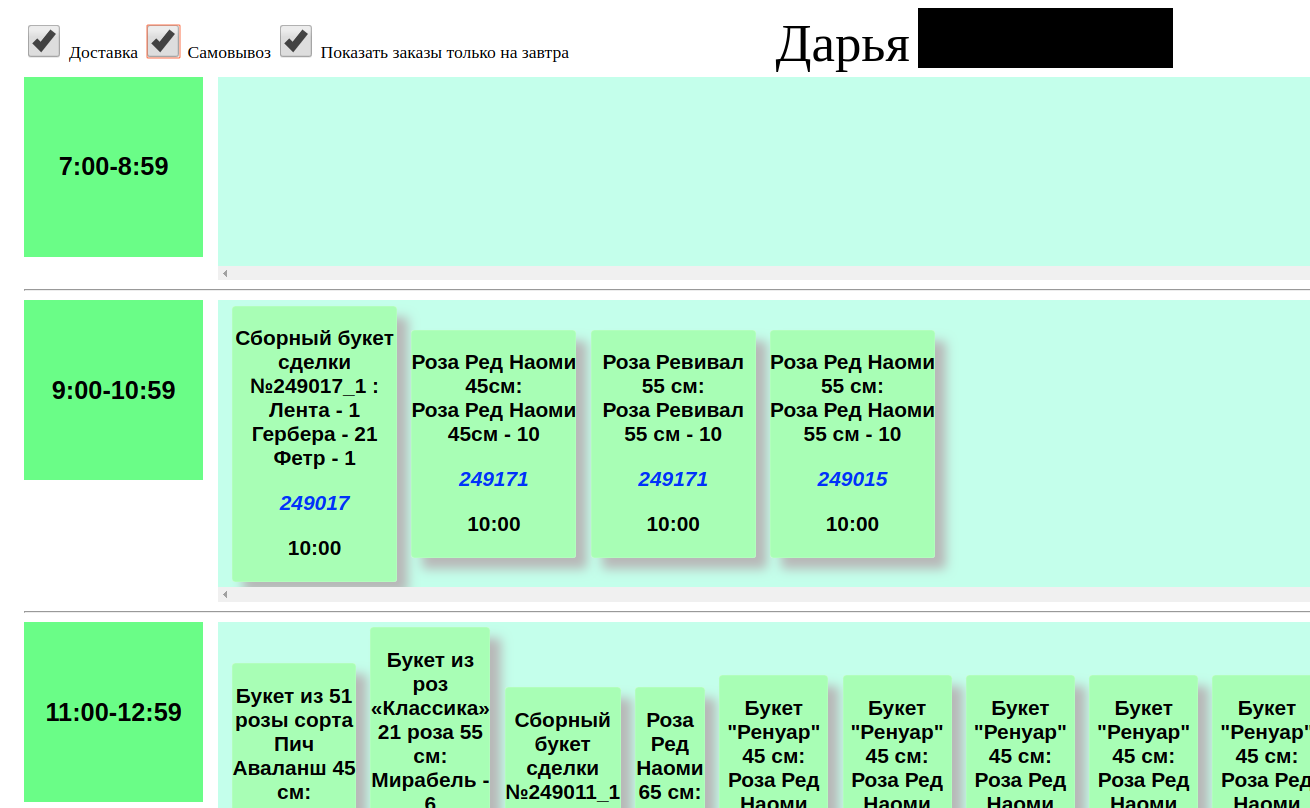Select the 7:00-8:59 time slot

pos(114,167)
